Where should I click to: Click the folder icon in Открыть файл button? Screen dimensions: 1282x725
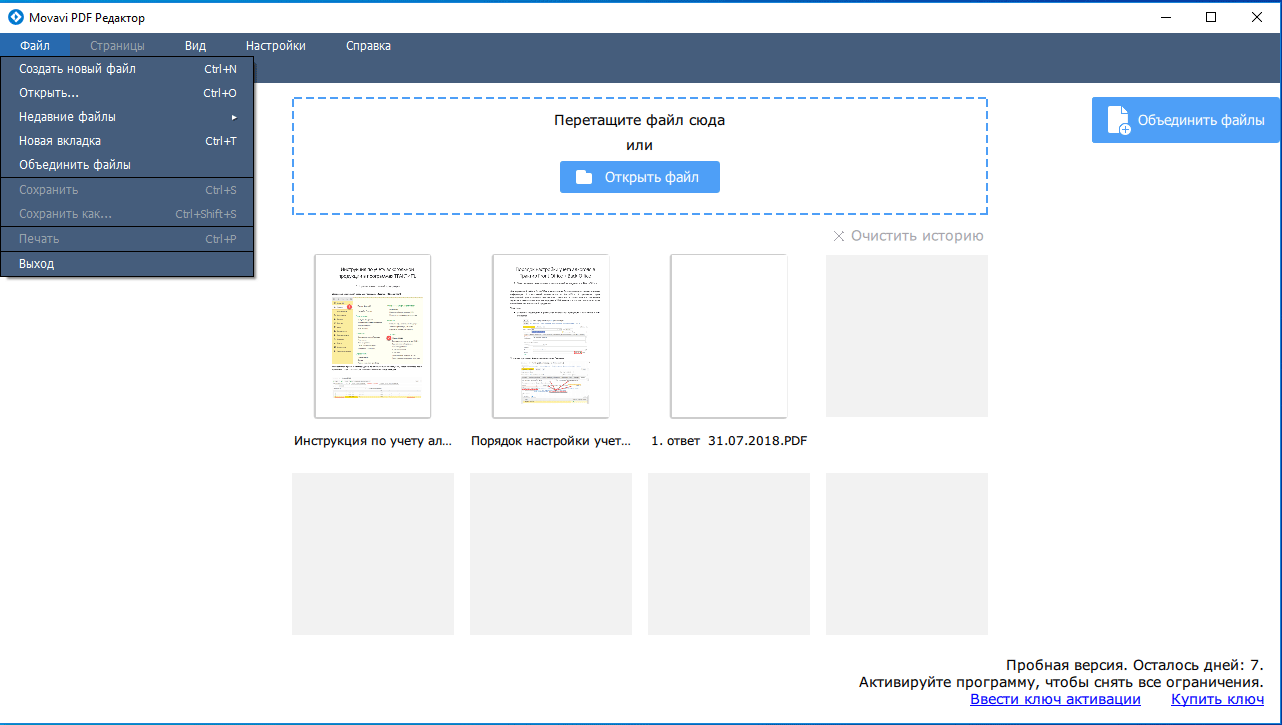[x=584, y=177]
